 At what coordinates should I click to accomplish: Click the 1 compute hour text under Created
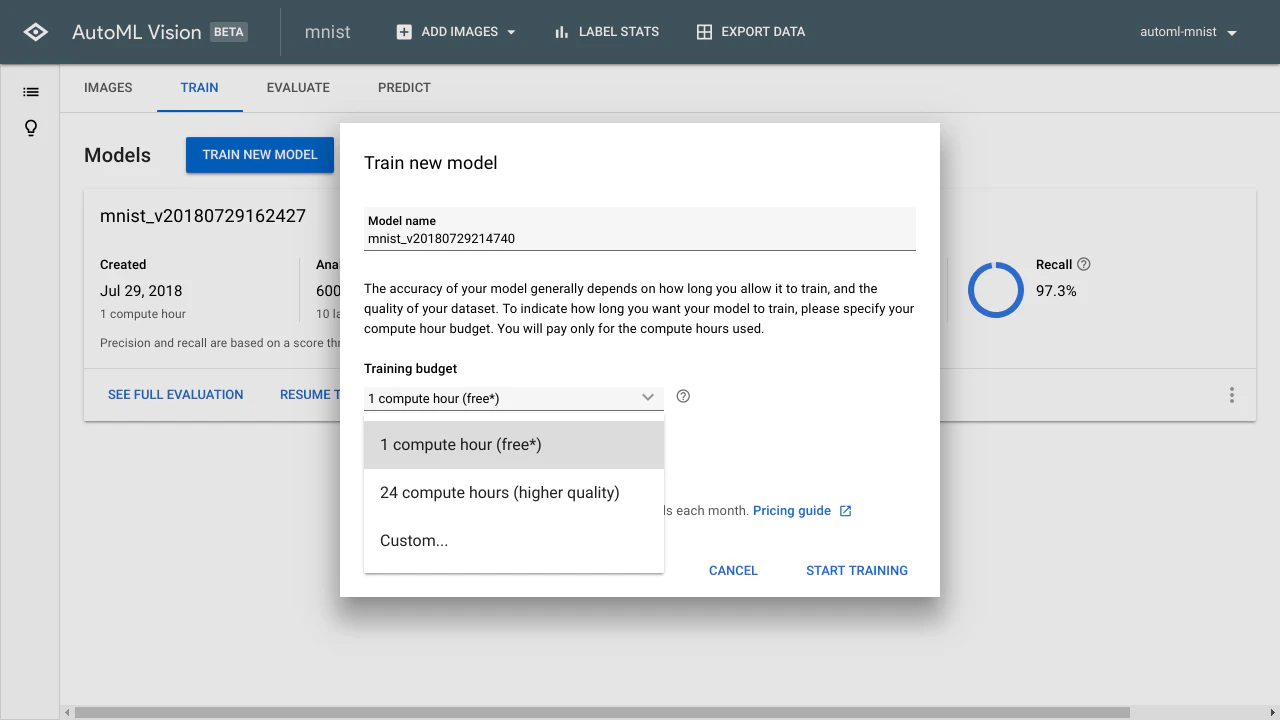[x=143, y=314]
